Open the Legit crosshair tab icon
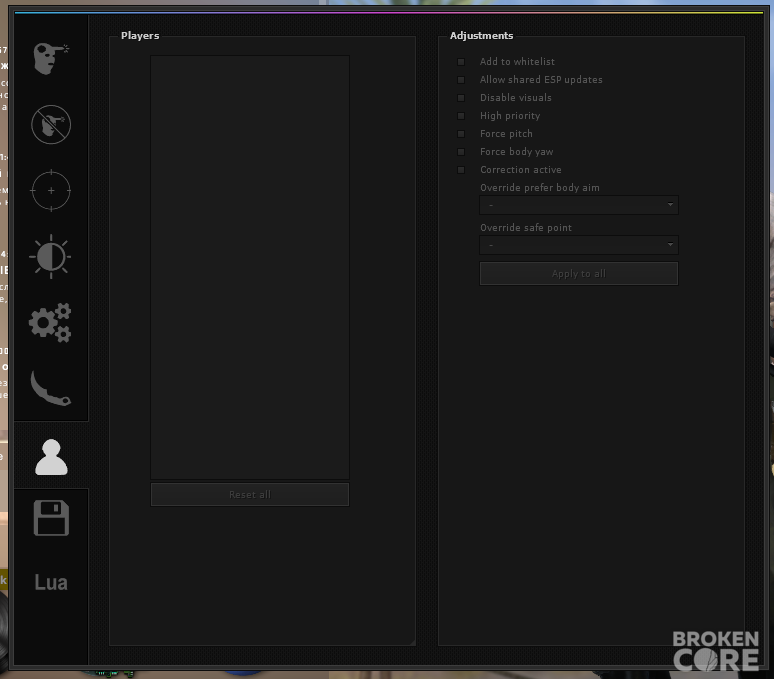Viewport: 774px width, 679px height. point(51,190)
